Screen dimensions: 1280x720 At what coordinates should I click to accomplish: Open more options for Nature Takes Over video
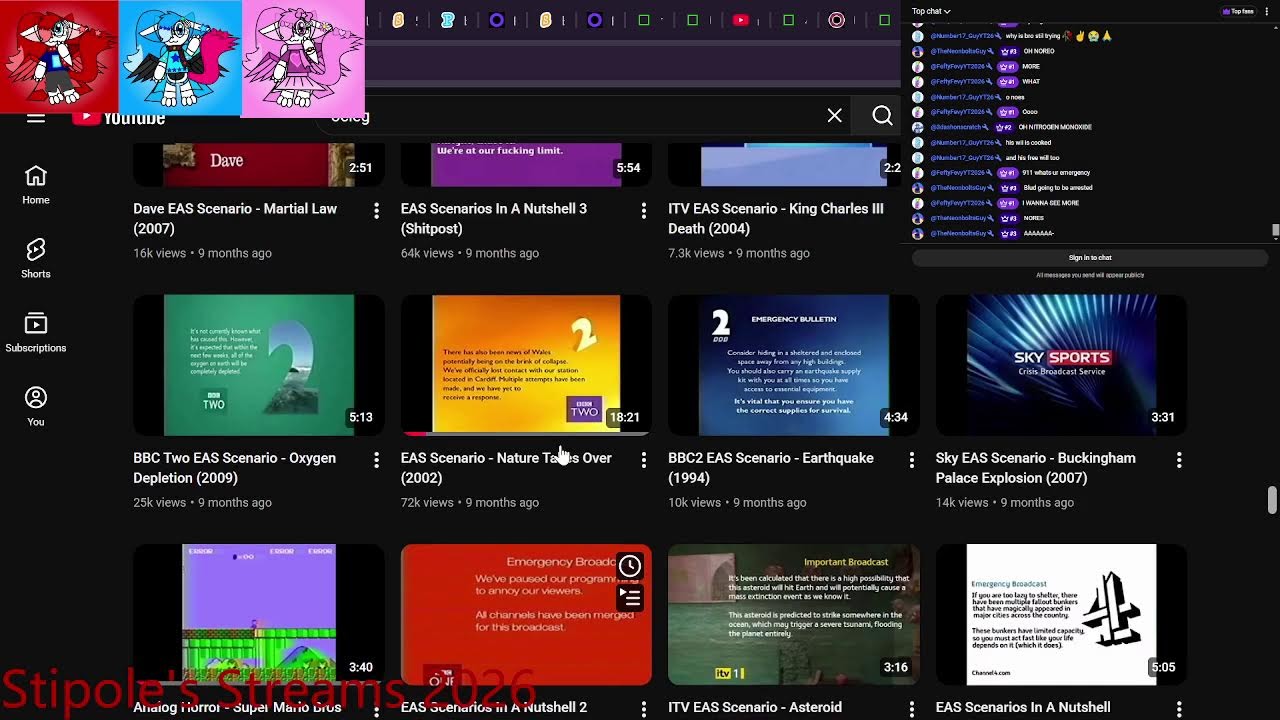tap(643, 460)
